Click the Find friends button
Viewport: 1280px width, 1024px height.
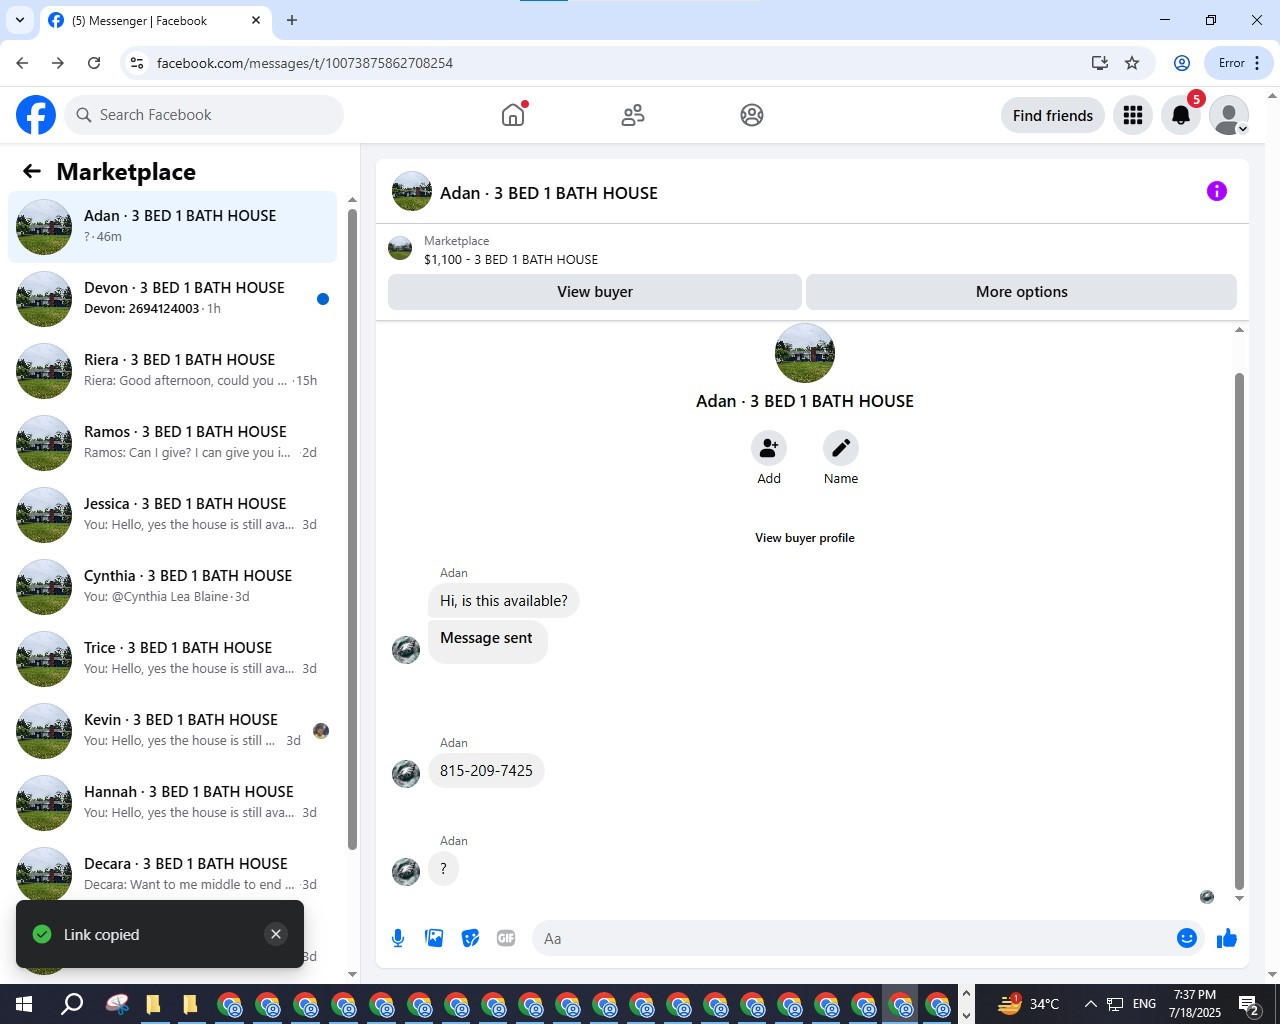point(1053,115)
